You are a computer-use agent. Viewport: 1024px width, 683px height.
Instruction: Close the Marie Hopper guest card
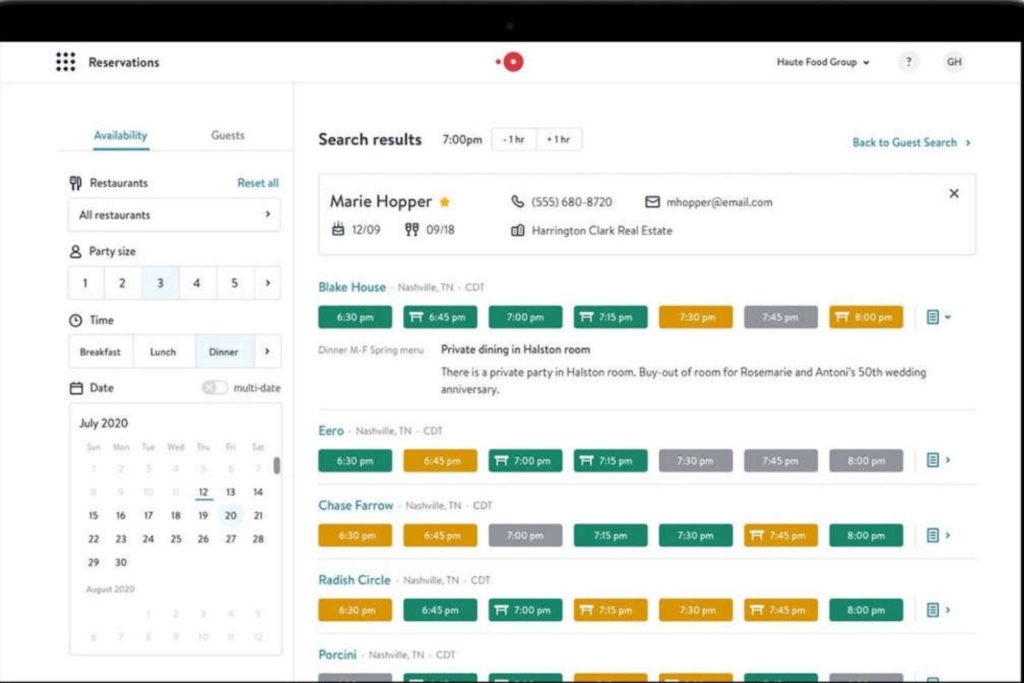(954, 193)
